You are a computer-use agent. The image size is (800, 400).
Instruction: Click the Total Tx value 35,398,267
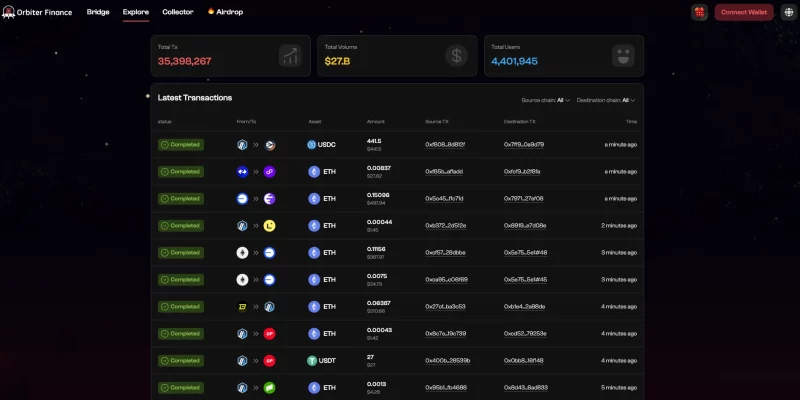coord(184,62)
